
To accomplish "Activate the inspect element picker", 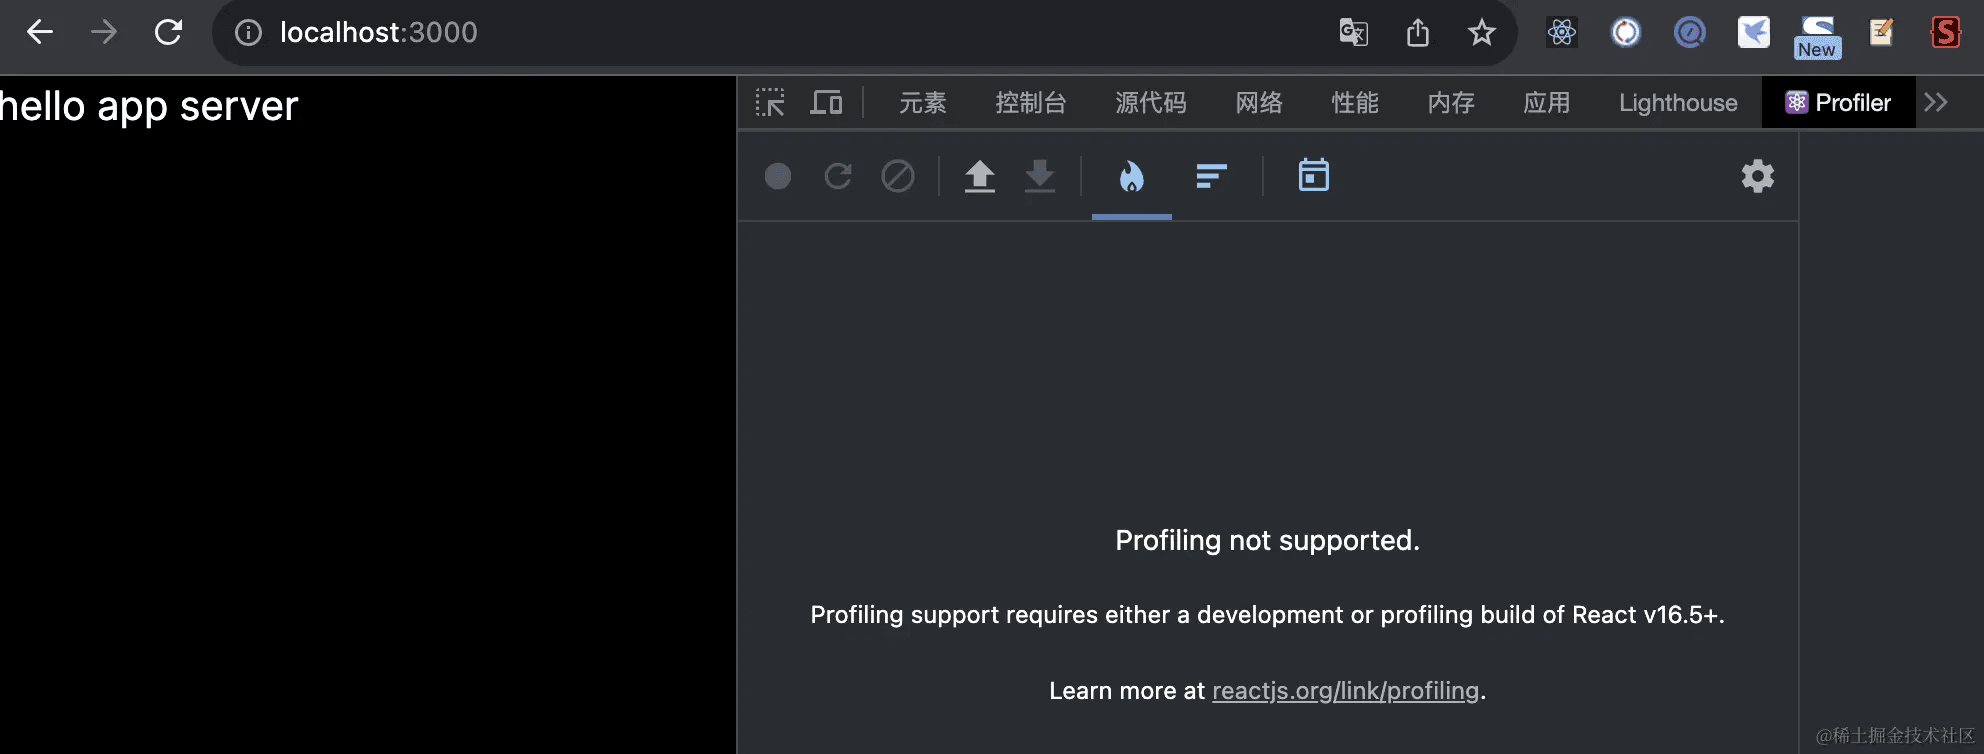I will point(770,102).
